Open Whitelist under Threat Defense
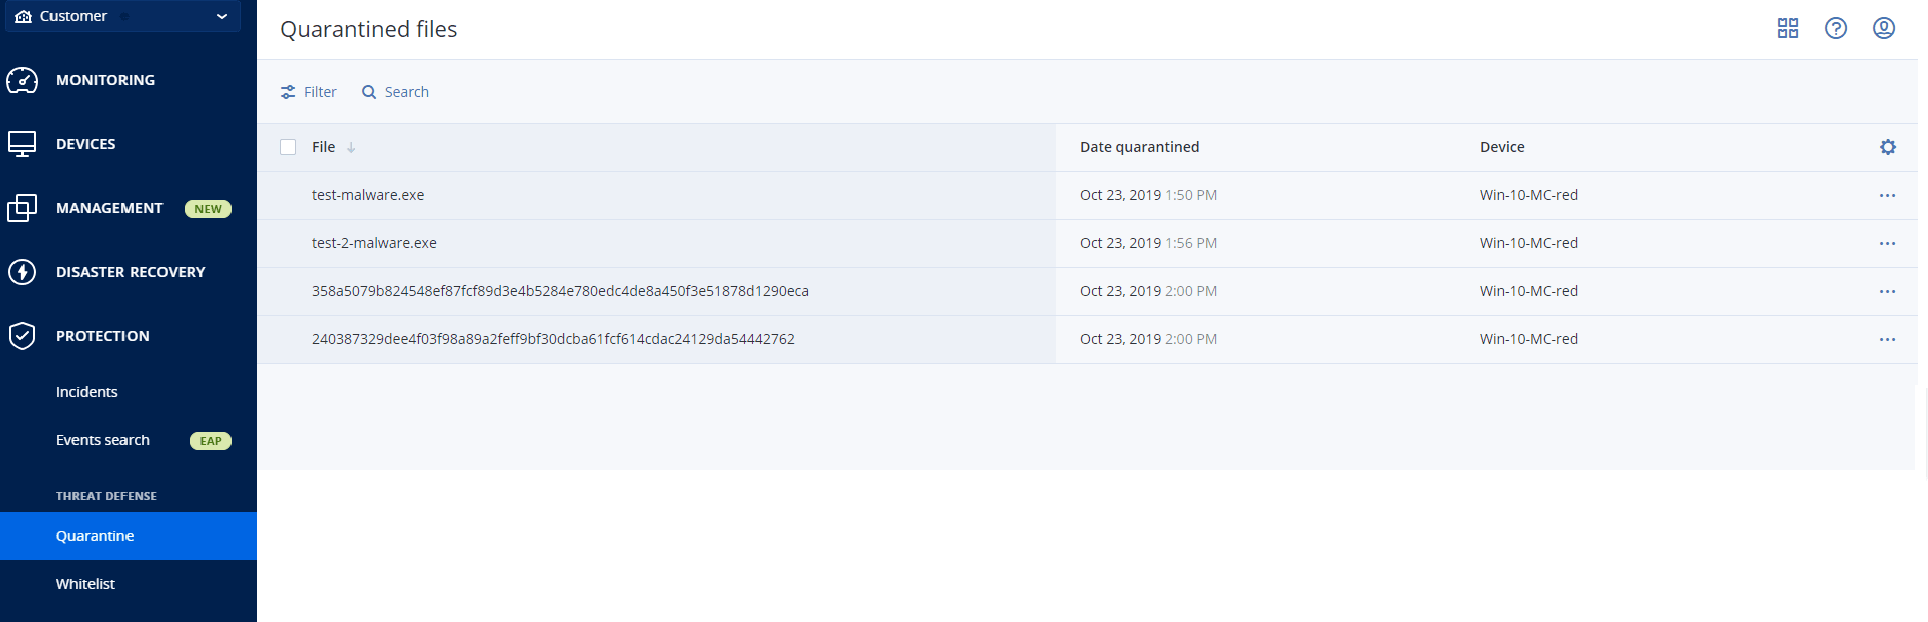1928x622 pixels. 85,584
